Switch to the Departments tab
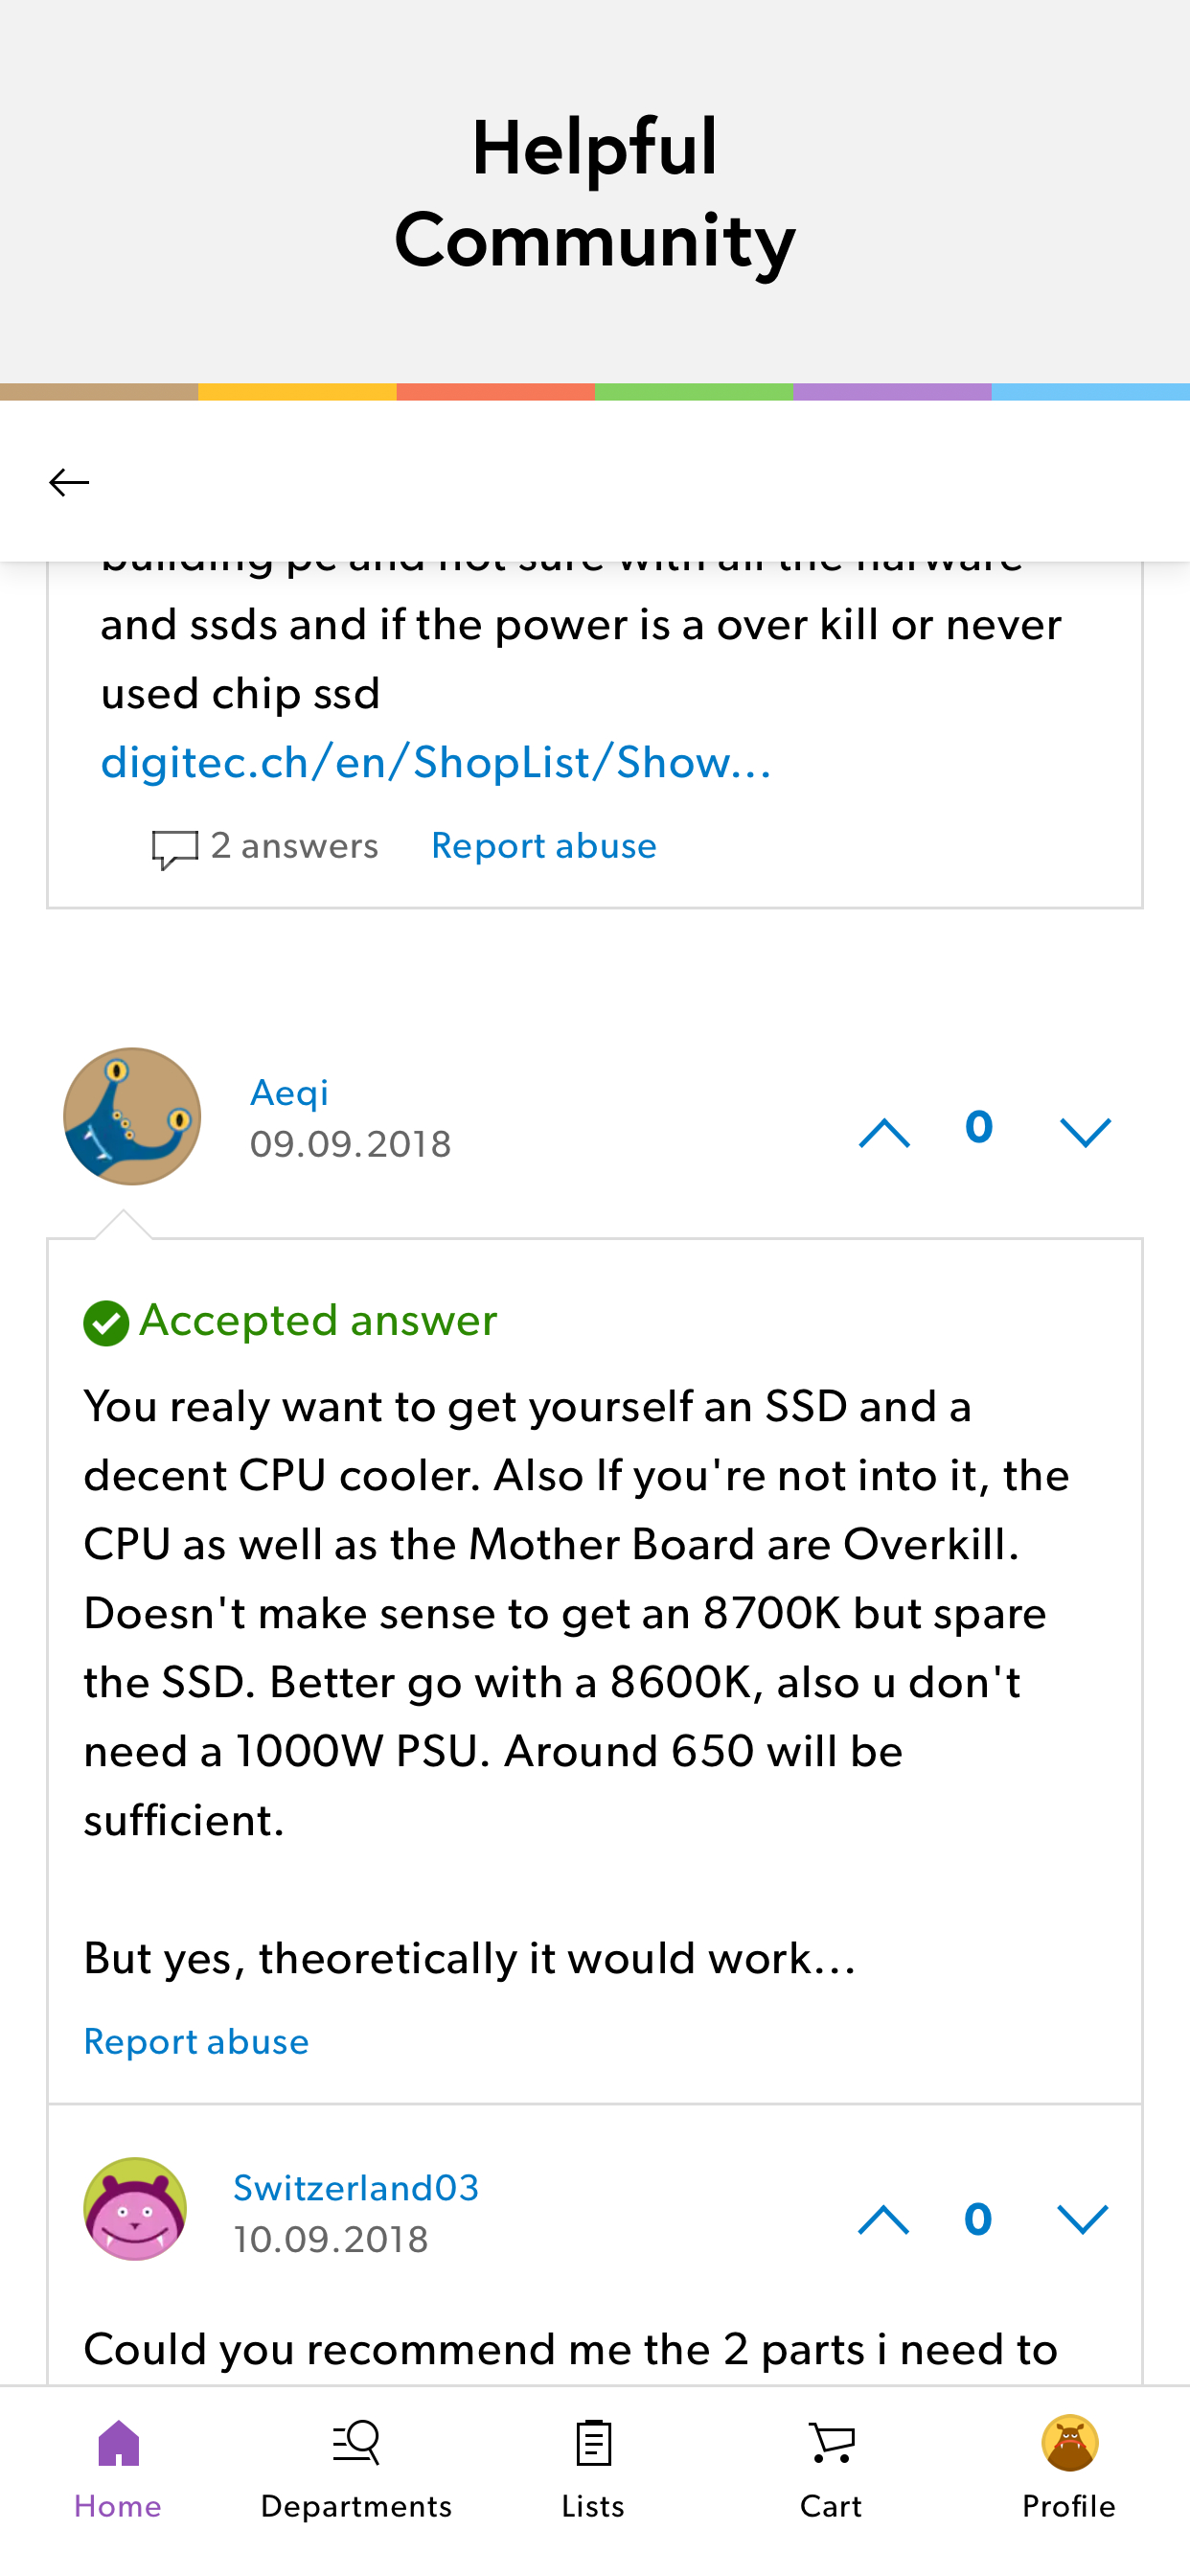Image resolution: width=1190 pixels, height=2576 pixels. (356, 2469)
